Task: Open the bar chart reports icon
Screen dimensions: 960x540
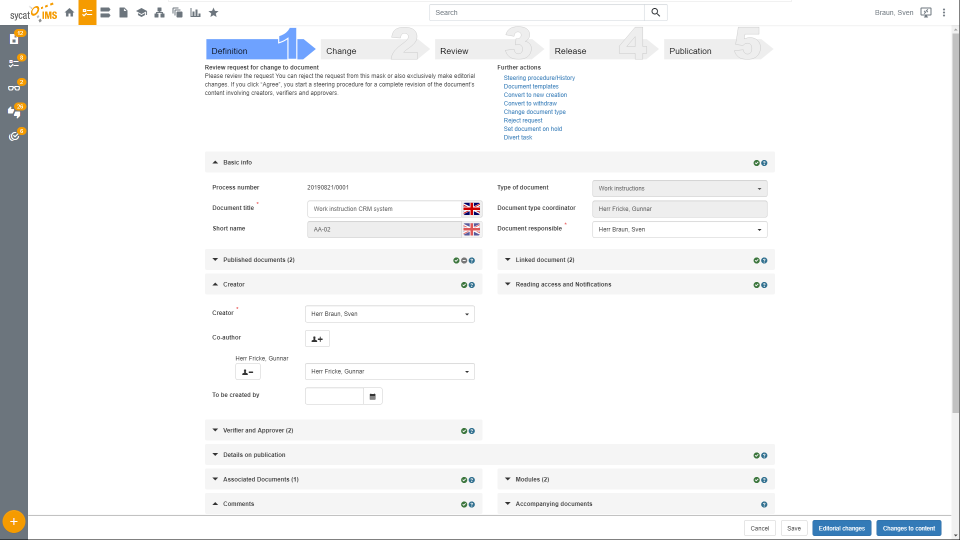Action: (x=195, y=12)
